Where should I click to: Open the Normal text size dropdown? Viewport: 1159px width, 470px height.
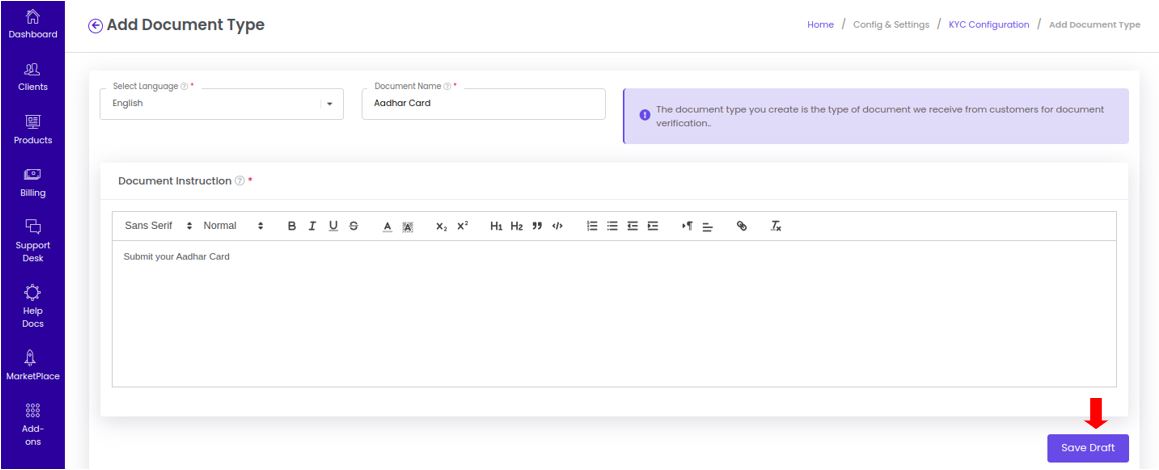pos(233,226)
